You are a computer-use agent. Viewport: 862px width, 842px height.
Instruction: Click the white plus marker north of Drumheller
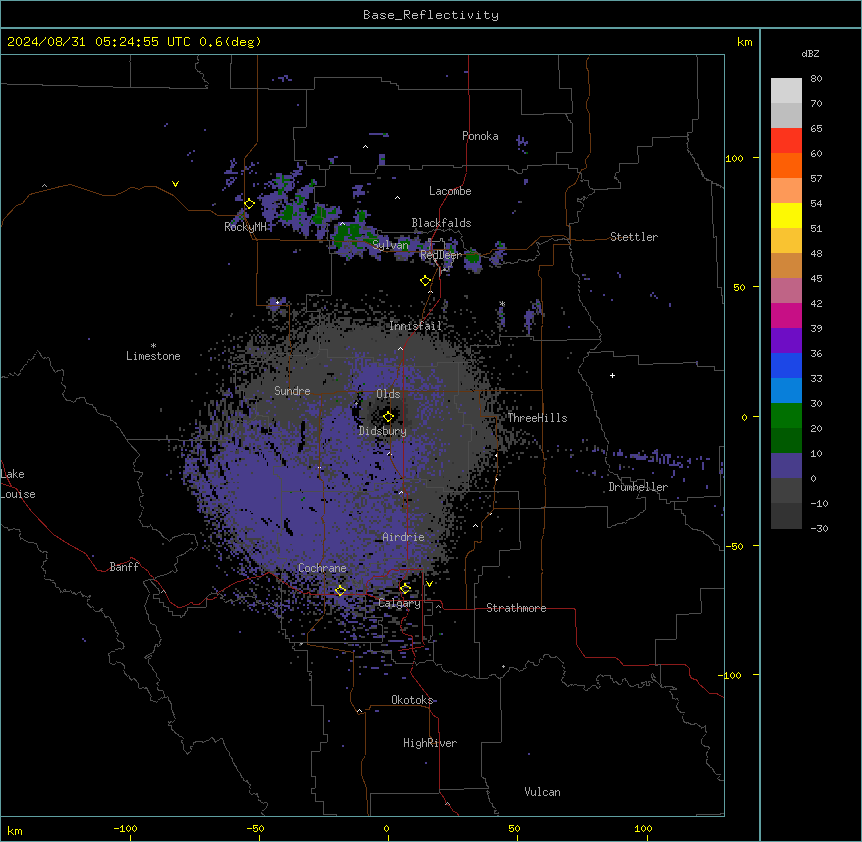click(x=612, y=375)
